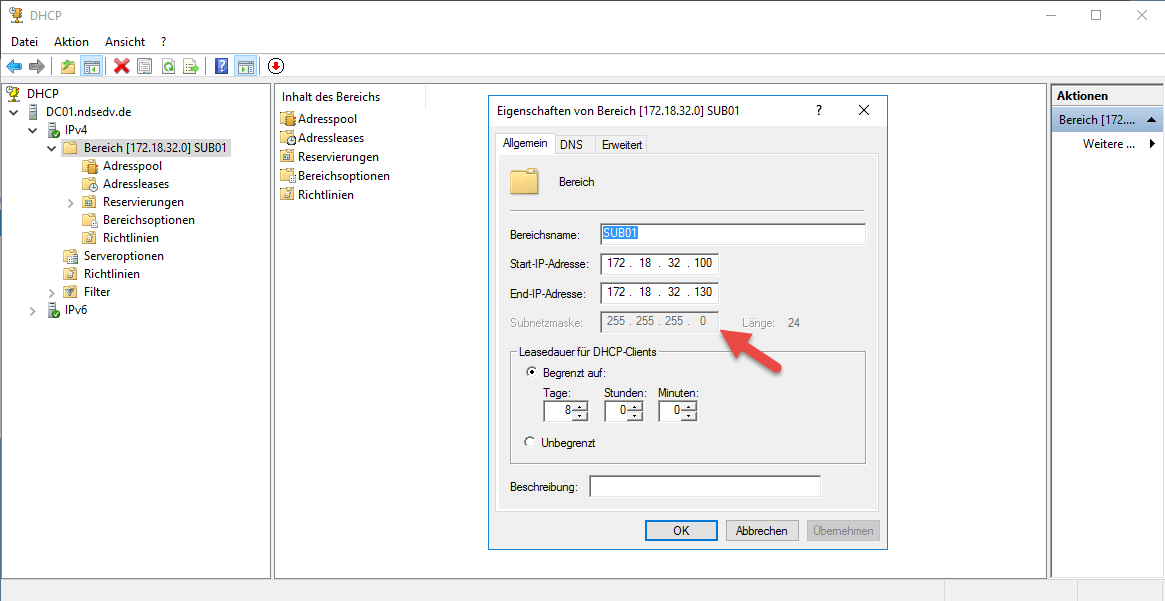Switch to the DNS tab

[x=571, y=145]
